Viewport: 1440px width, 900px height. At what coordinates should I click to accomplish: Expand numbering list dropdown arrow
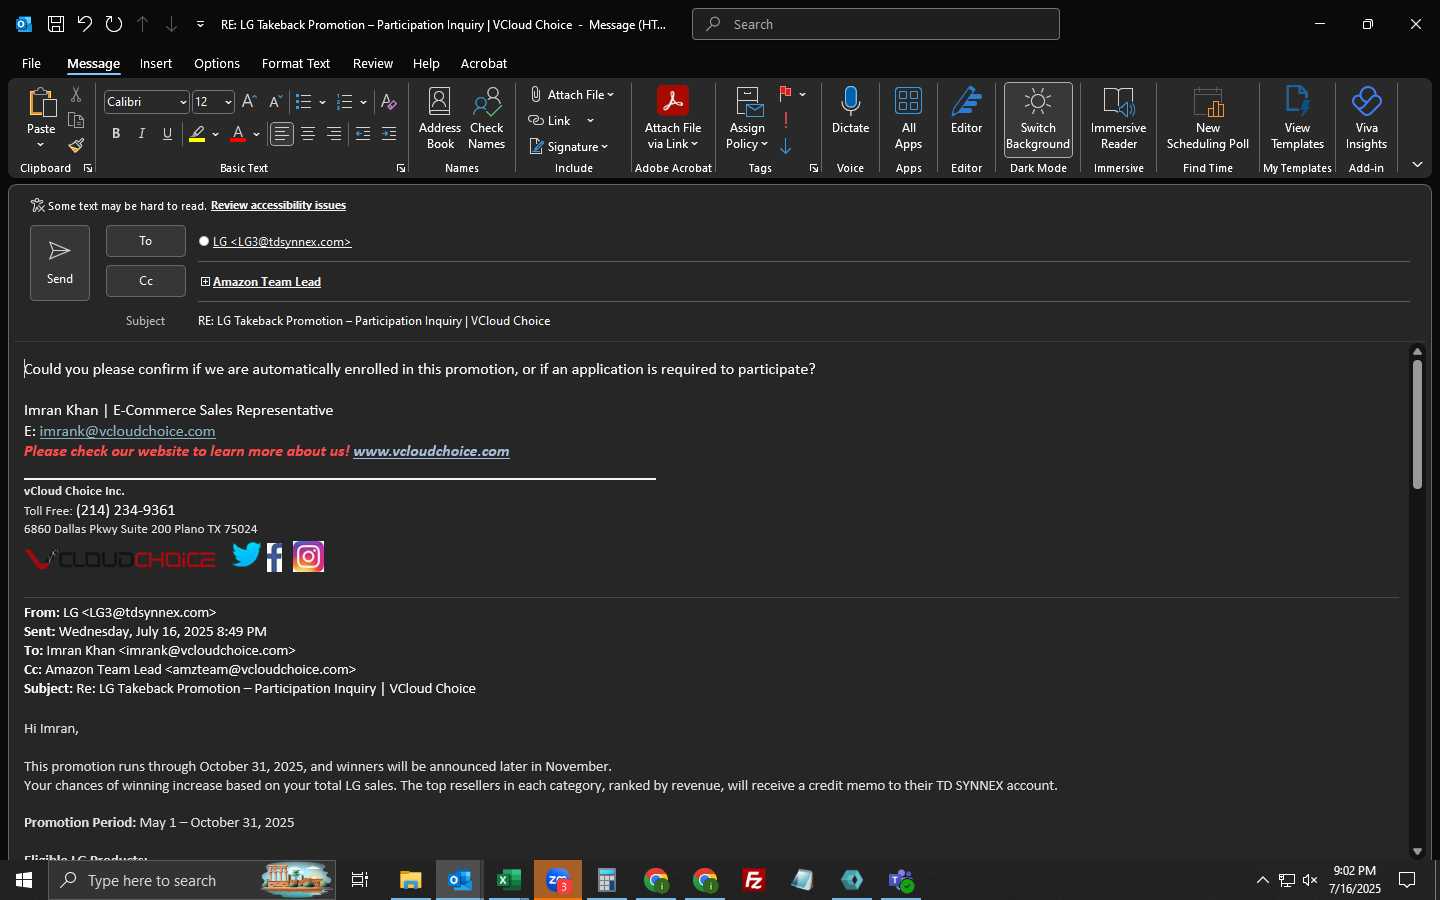[x=363, y=102]
